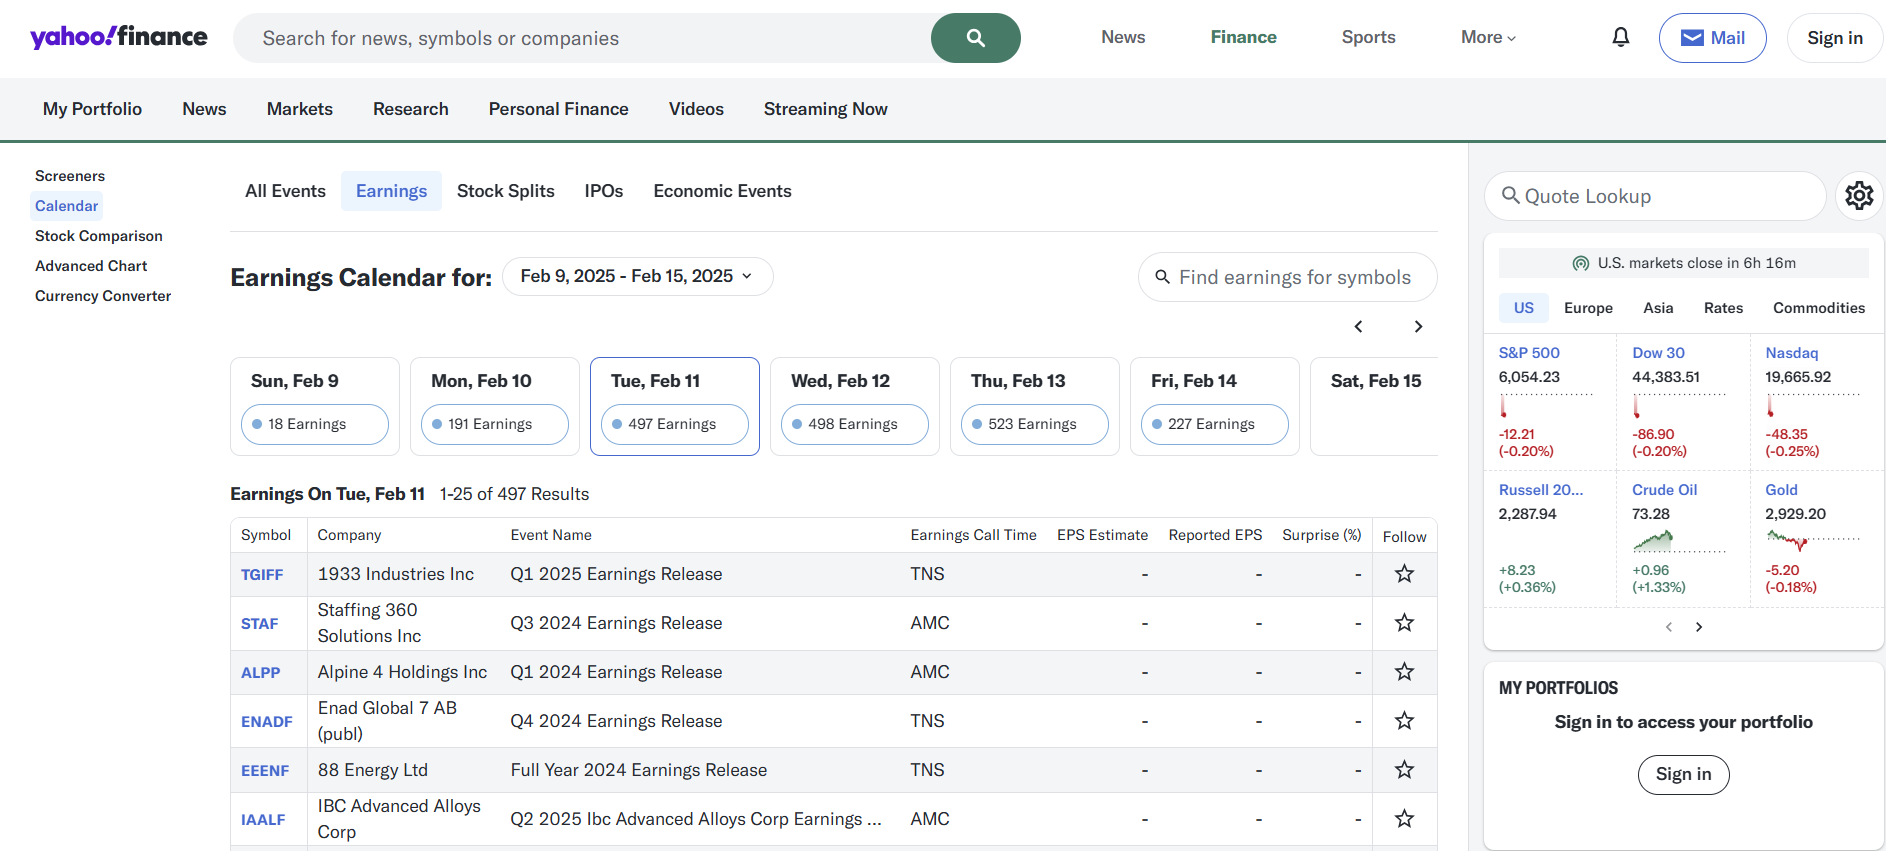The image size is (1886, 851).
Task: Open the Sports top link
Action: click(1368, 37)
